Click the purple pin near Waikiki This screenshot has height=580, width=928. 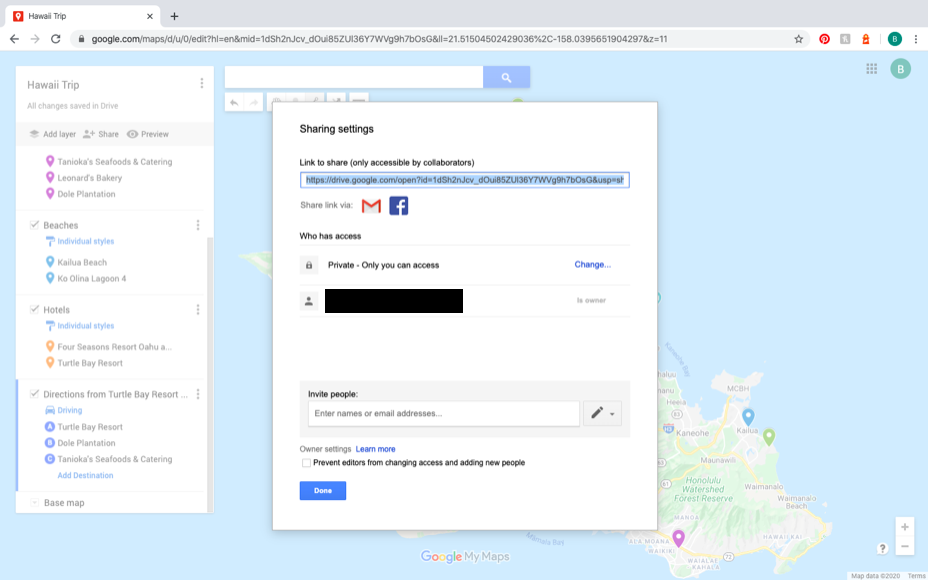click(678, 537)
